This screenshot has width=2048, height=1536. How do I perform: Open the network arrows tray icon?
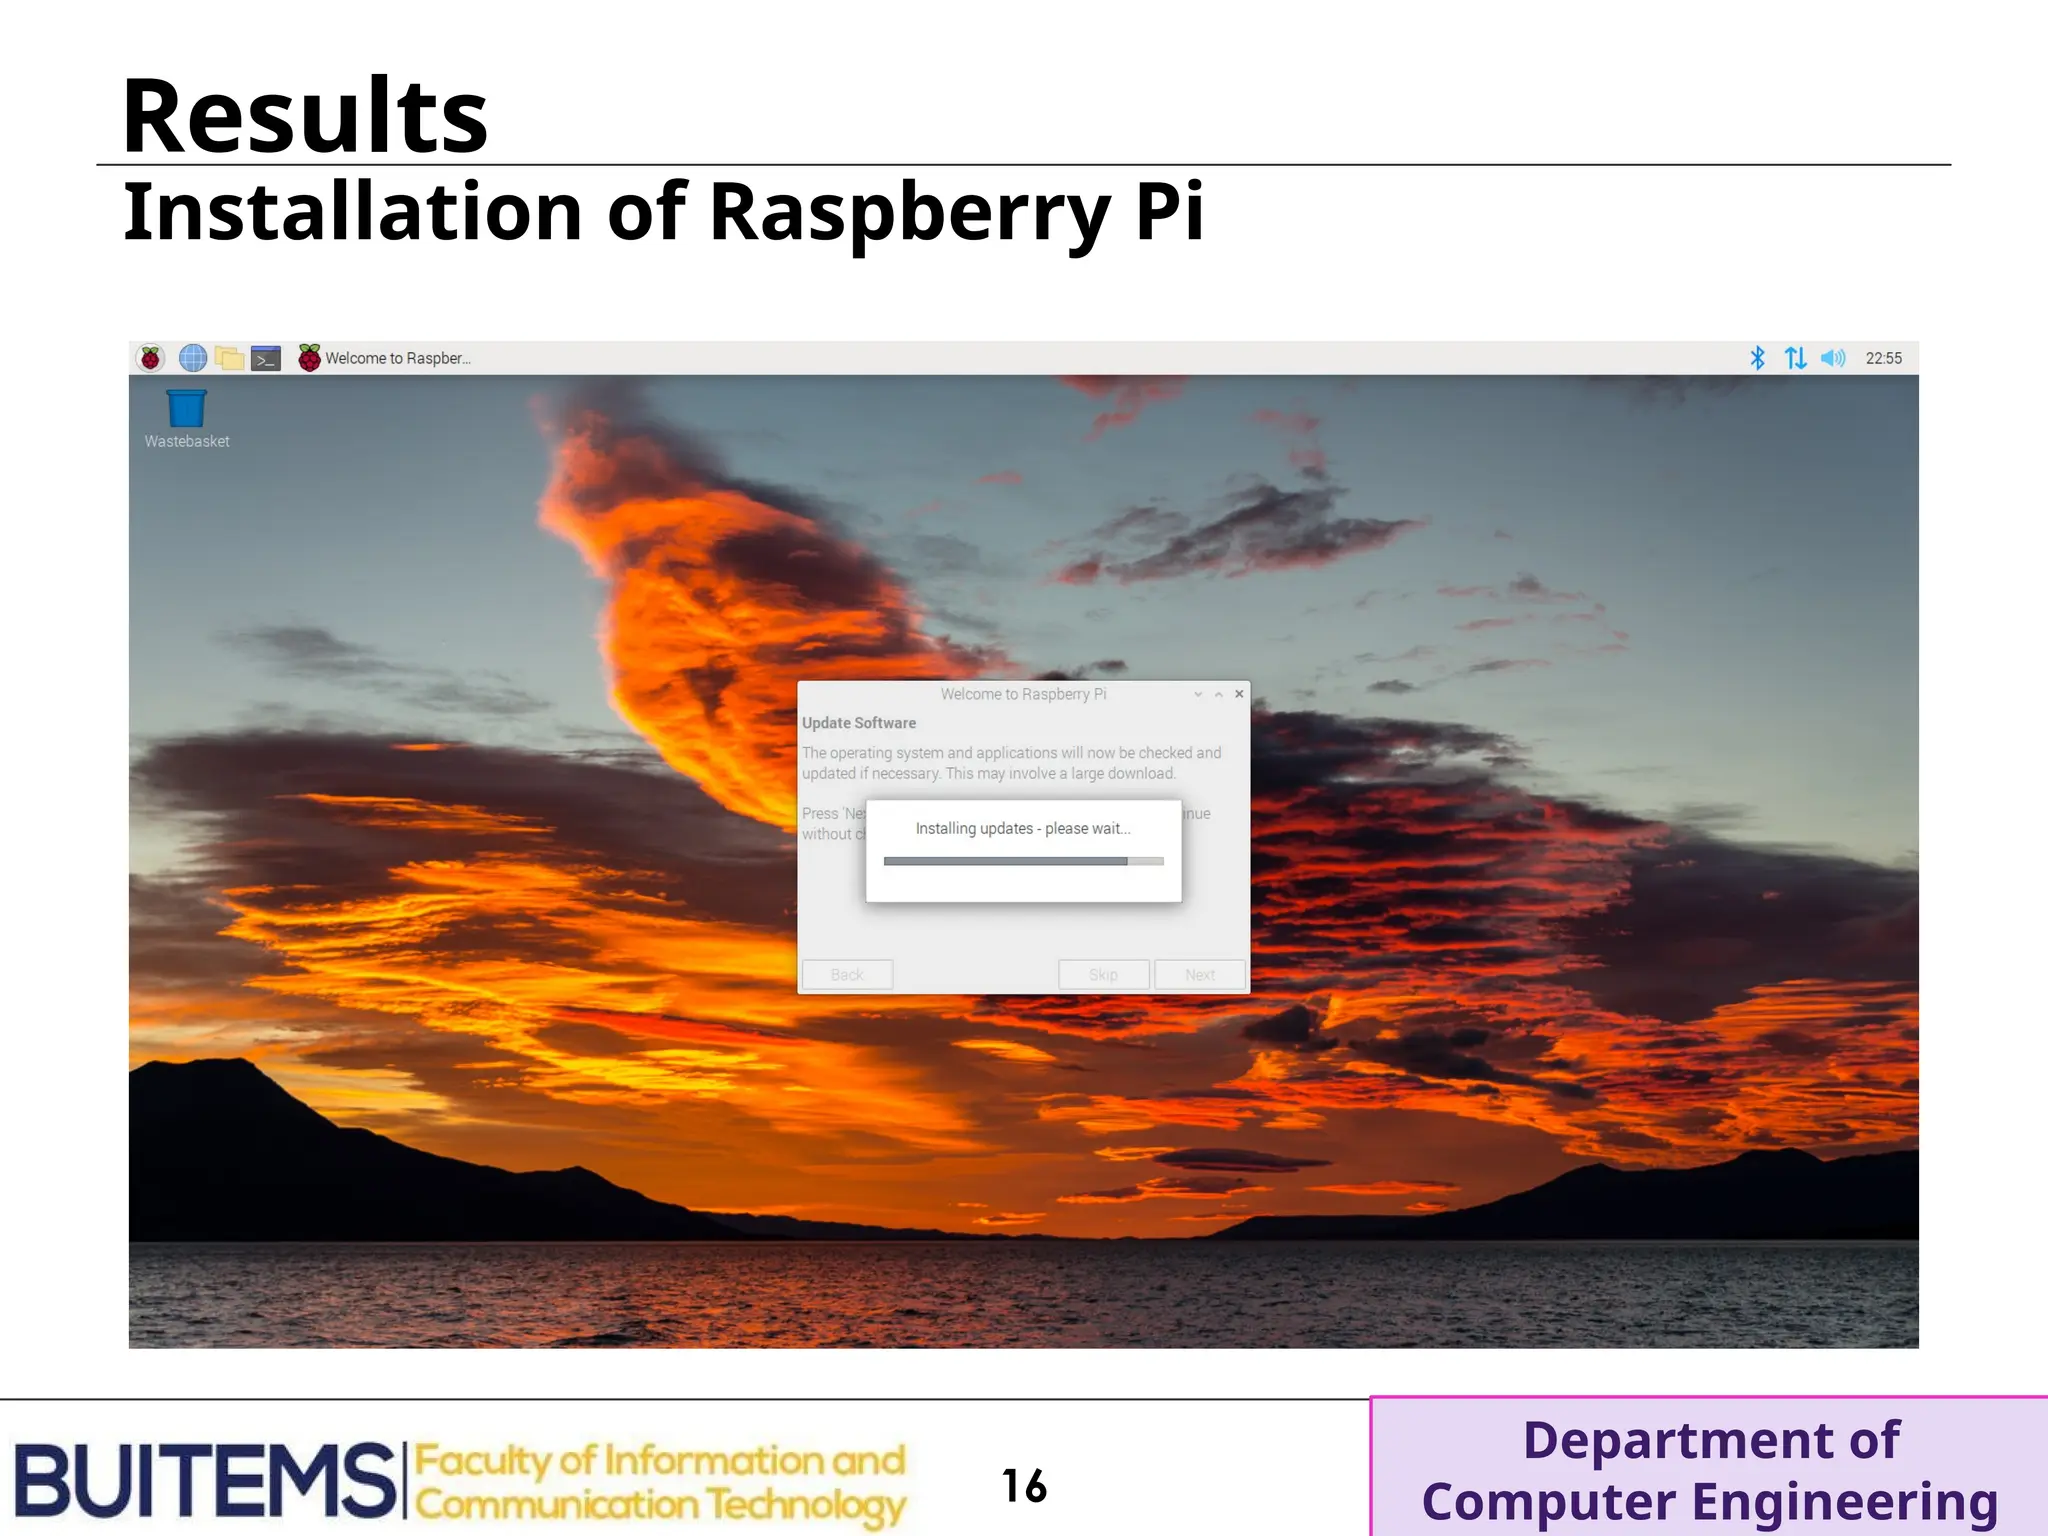point(1795,358)
